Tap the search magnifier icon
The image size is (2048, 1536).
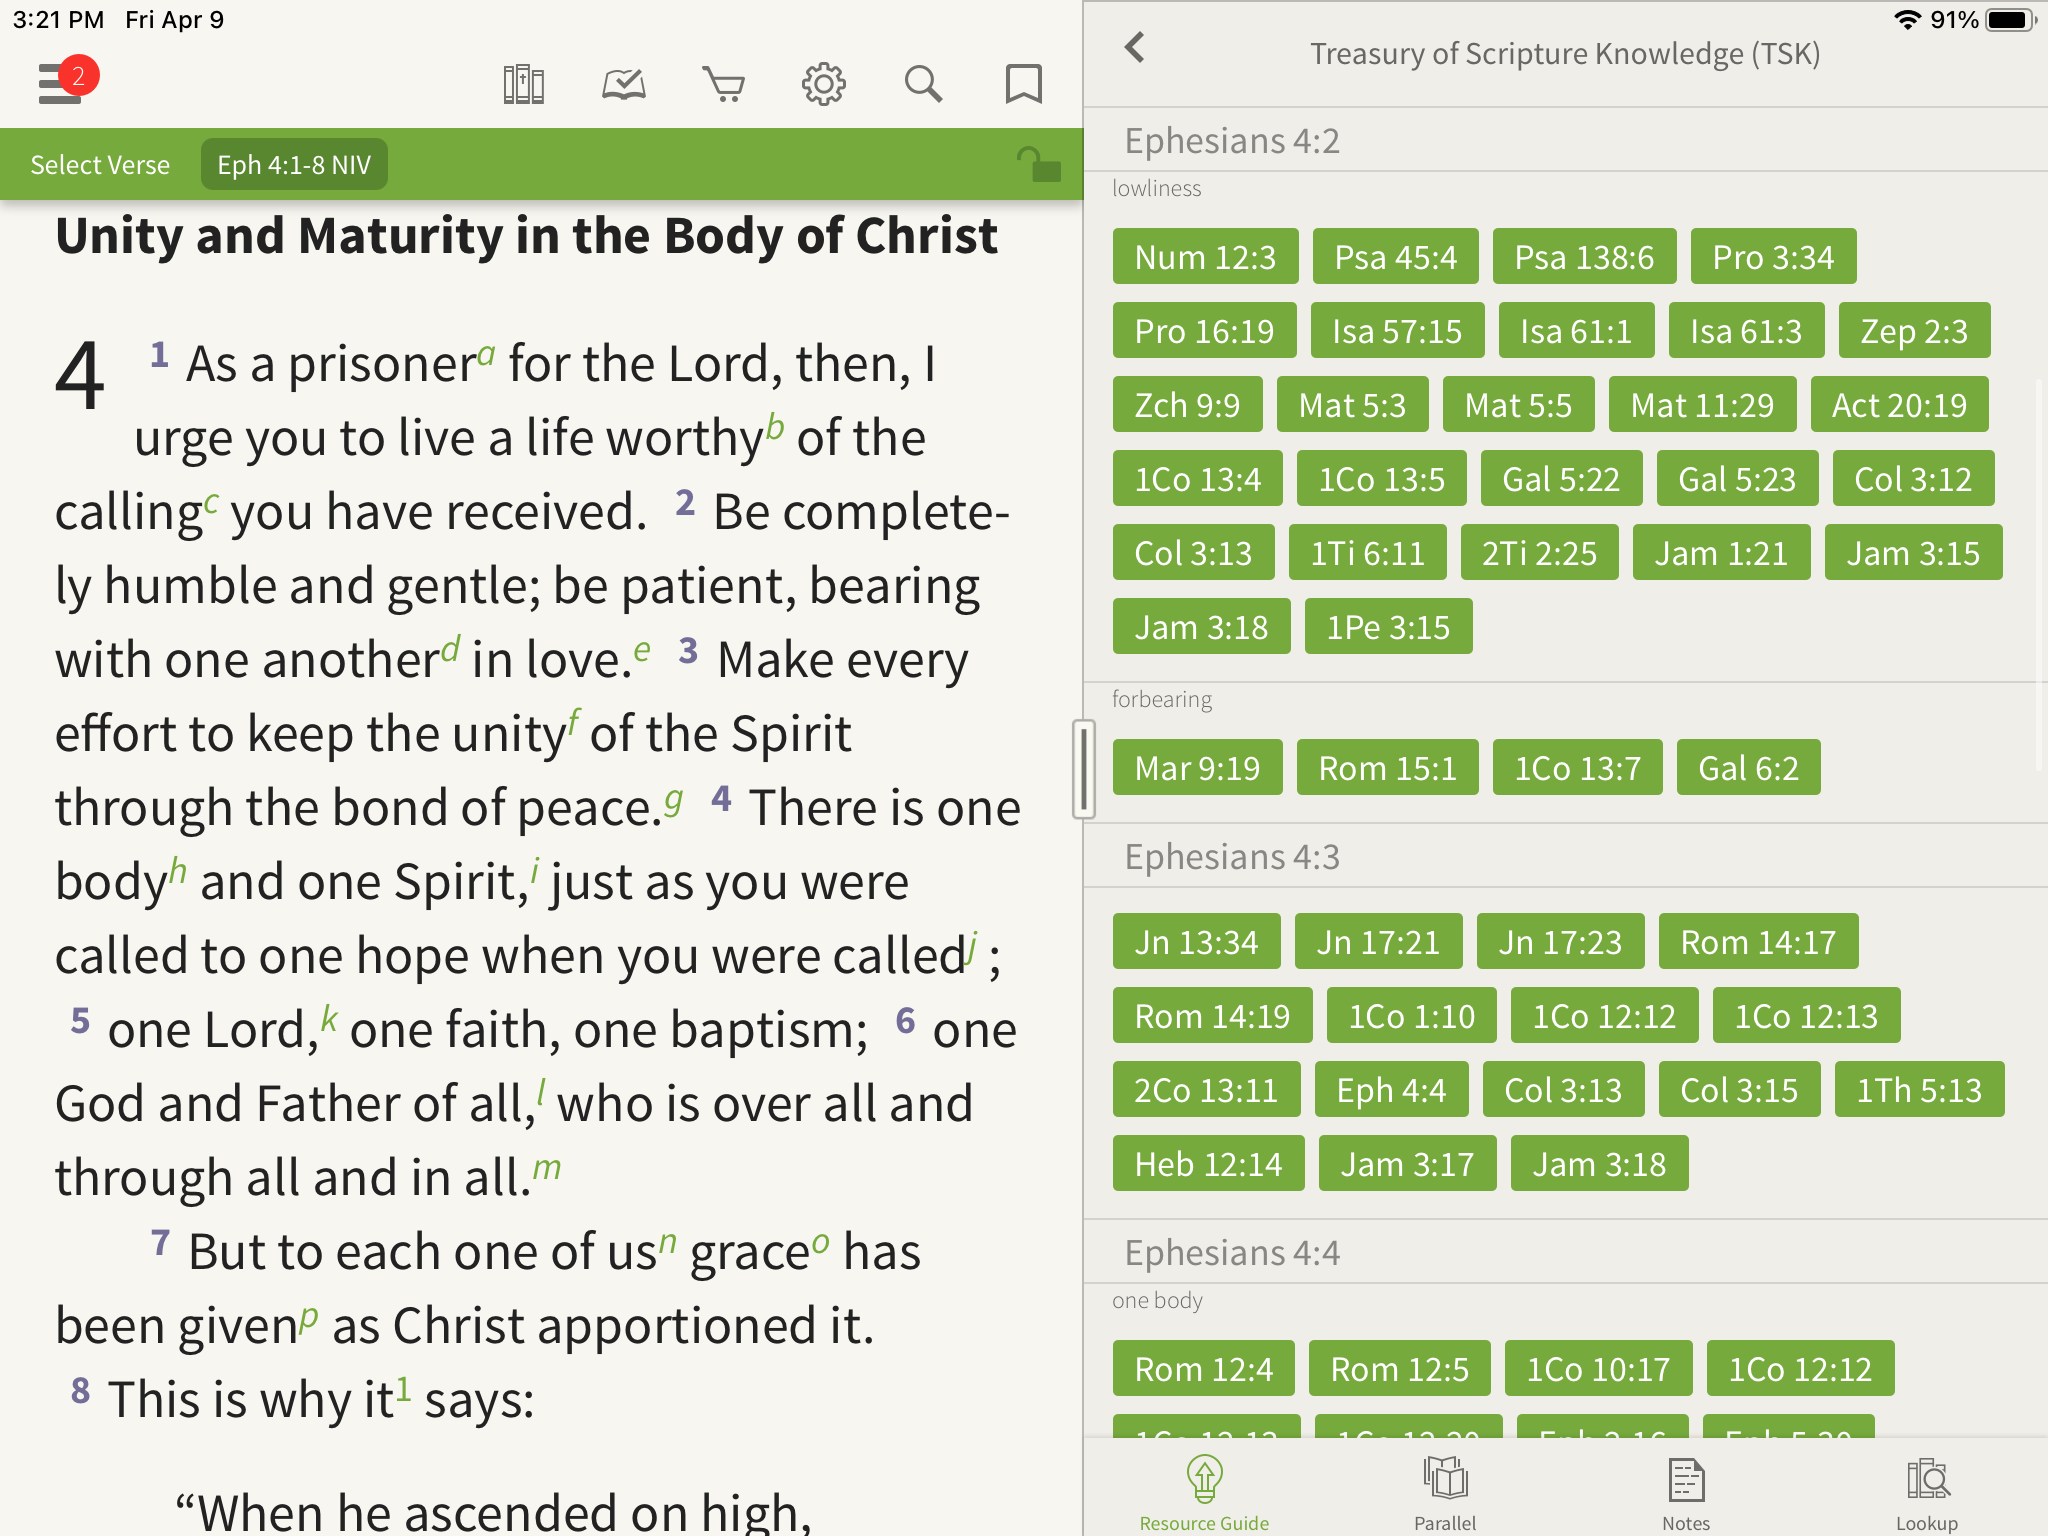pos(923,85)
